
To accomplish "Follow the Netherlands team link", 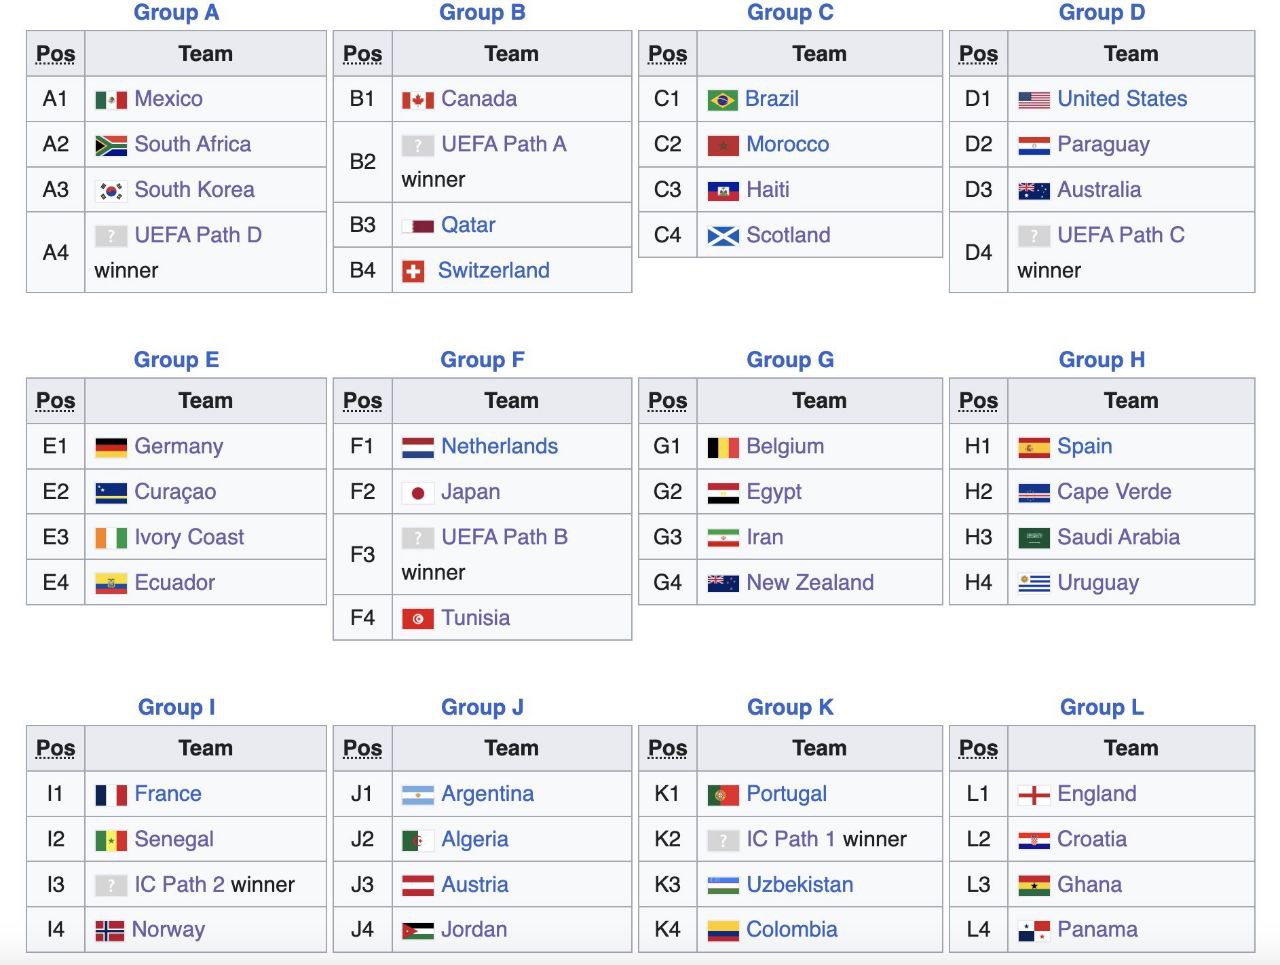I will (x=499, y=447).
